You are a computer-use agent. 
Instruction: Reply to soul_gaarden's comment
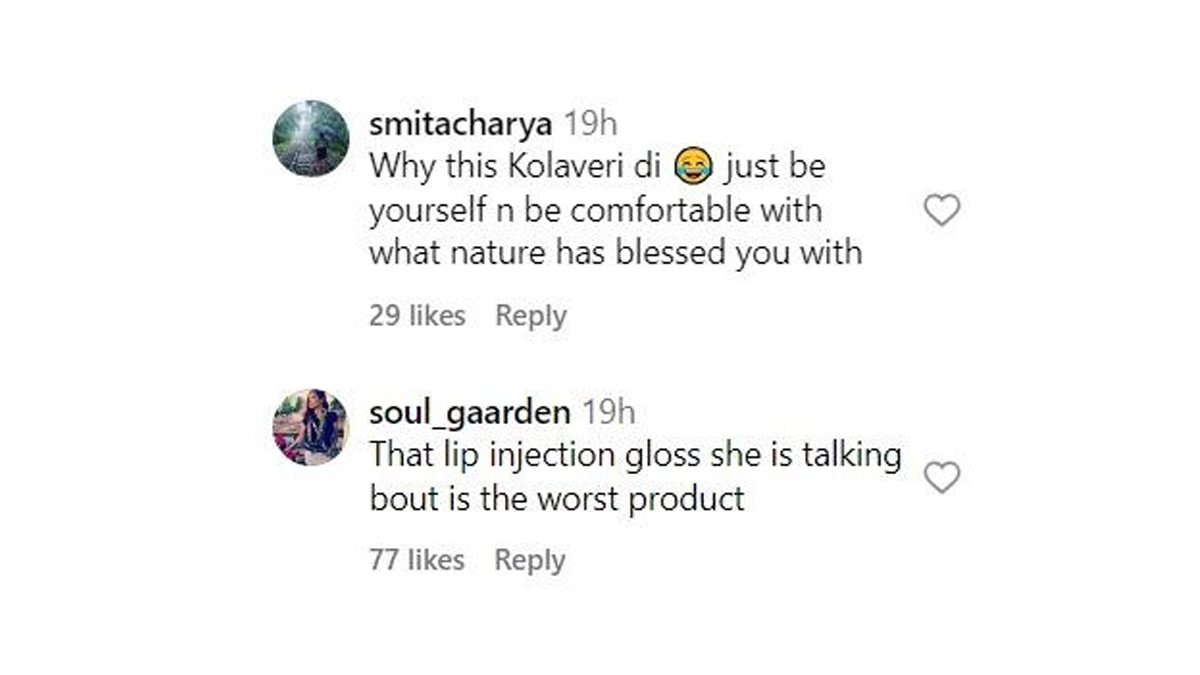click(x=530, y=560)
